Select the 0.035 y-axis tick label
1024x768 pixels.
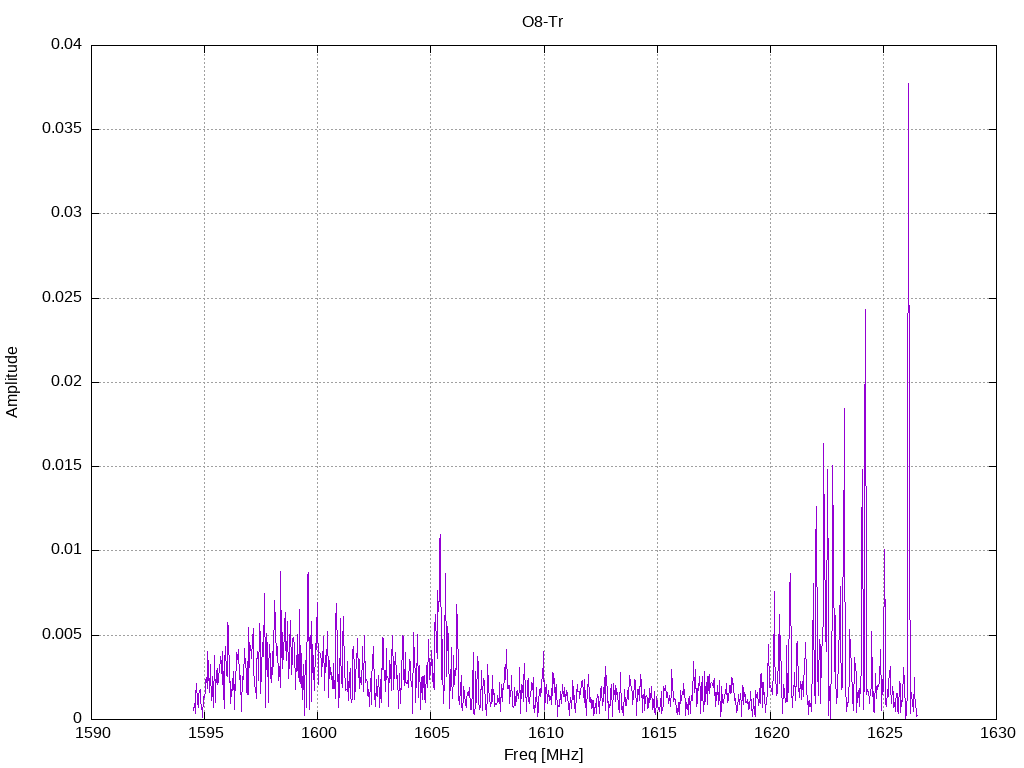(x=63, y=129)
